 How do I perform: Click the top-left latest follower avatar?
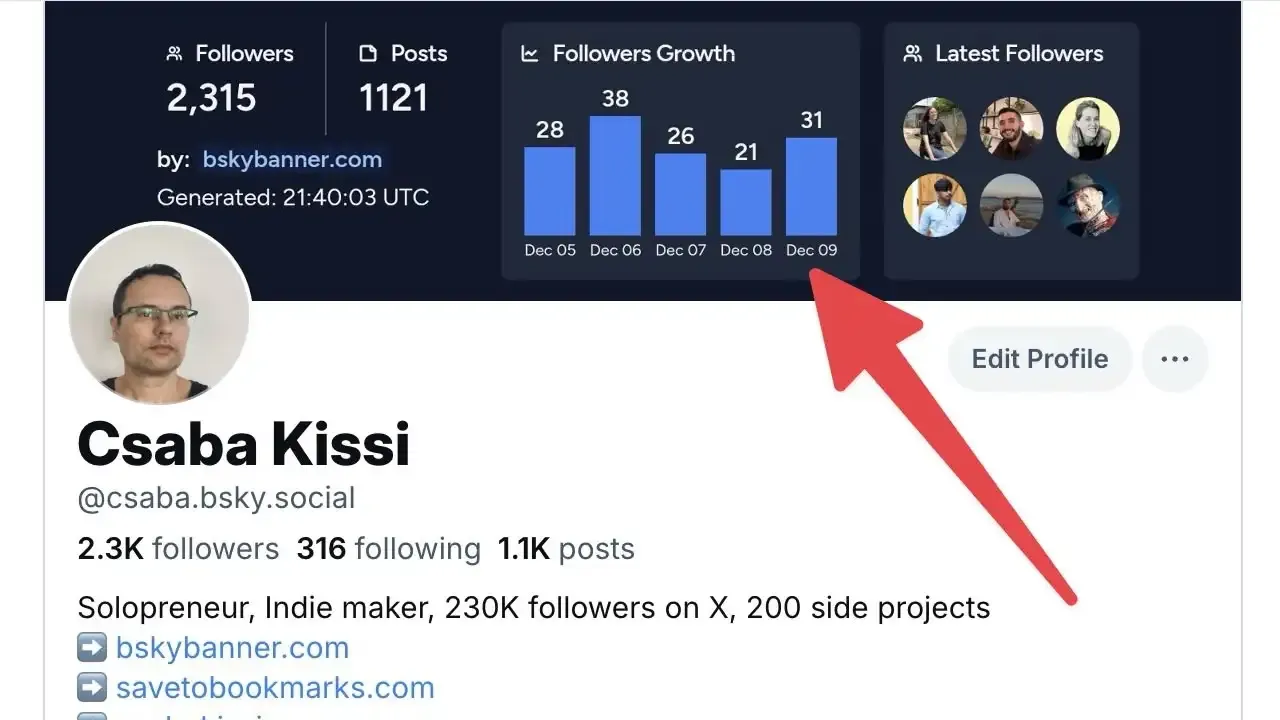click(934, 129)
